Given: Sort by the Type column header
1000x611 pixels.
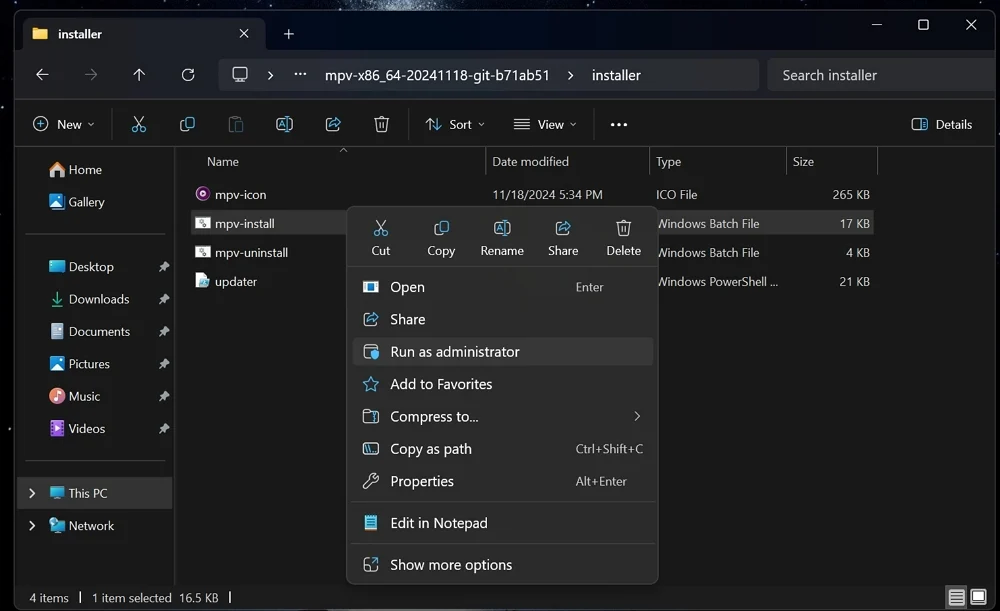Looking at the screenshot, I should pyautogui.click(x=668, y=161).
